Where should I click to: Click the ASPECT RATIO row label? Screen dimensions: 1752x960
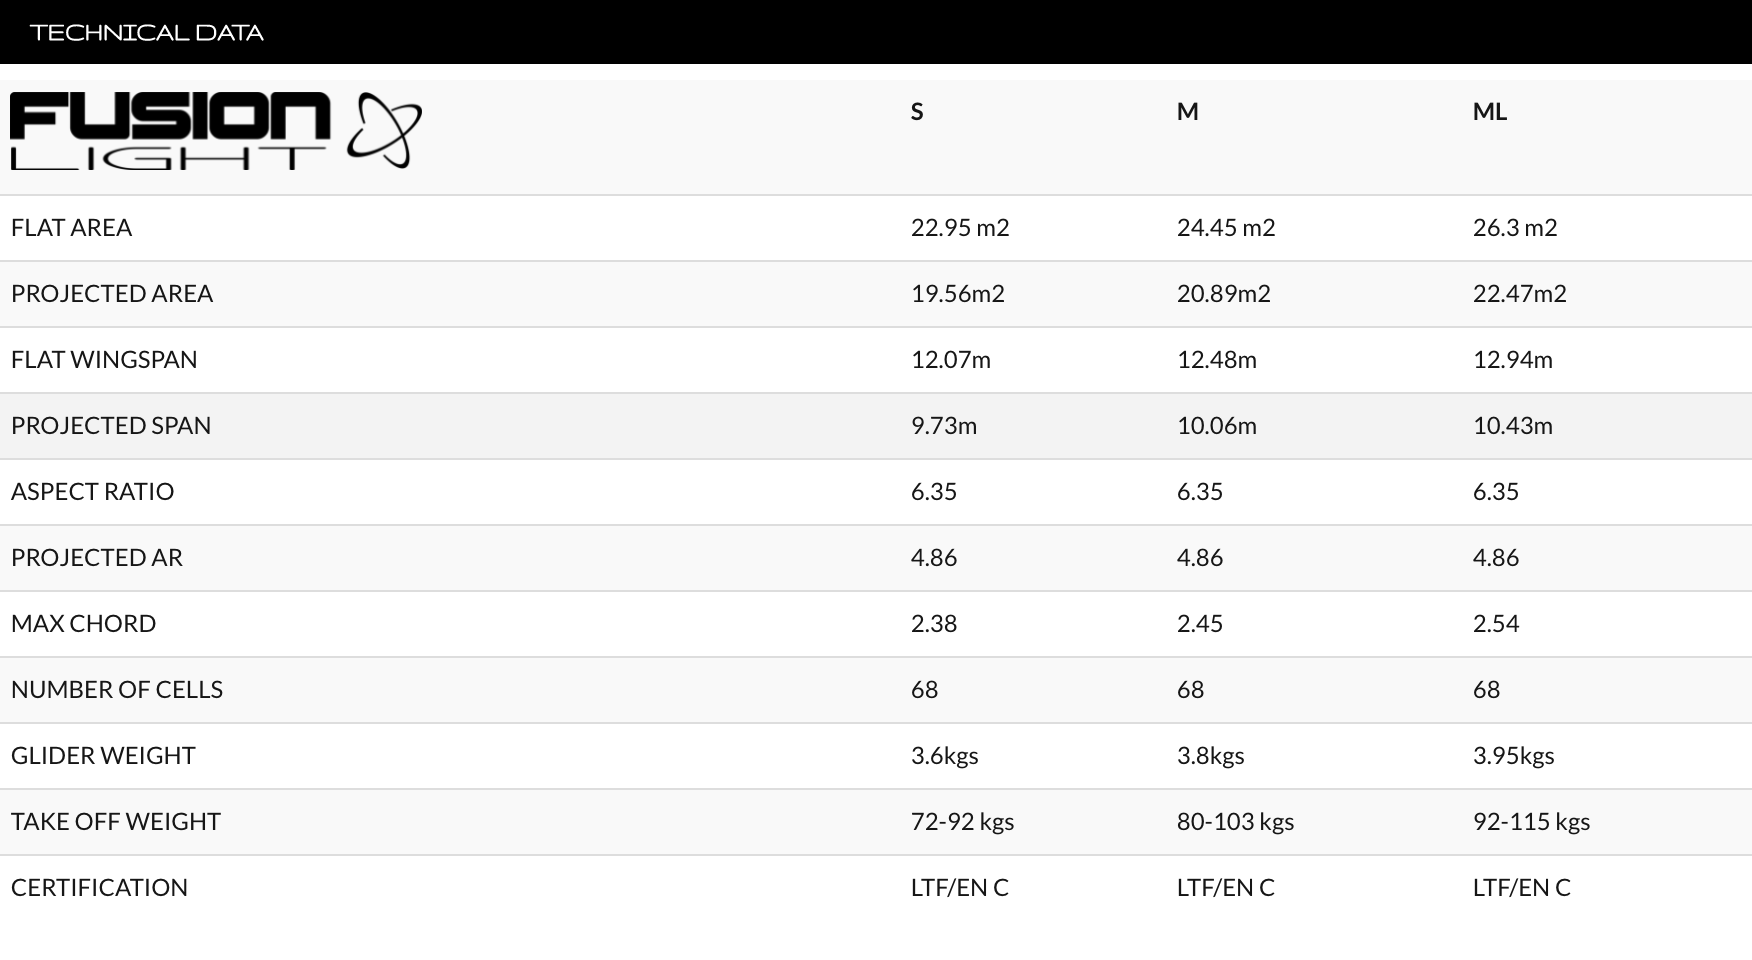[x=93, y=491]
